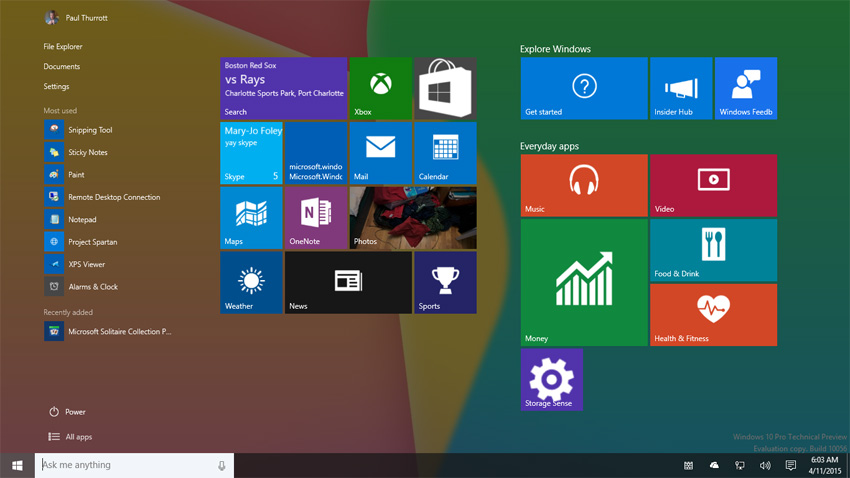The image size is (850, 478).
Task: Open Documents link
Action: coord(62,66)
